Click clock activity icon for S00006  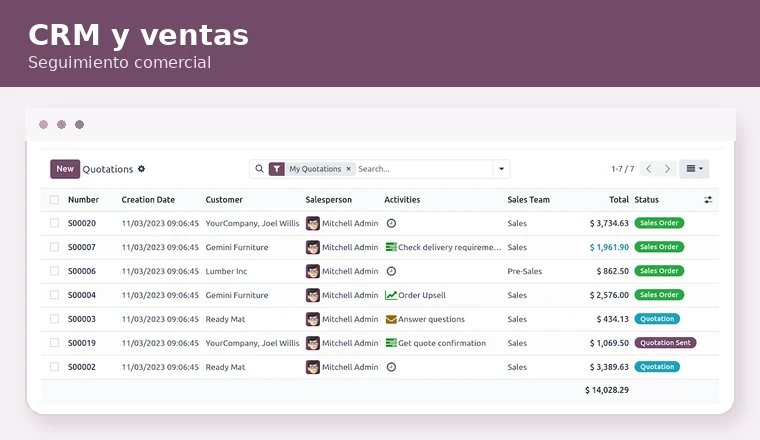[x=391, y=271]
